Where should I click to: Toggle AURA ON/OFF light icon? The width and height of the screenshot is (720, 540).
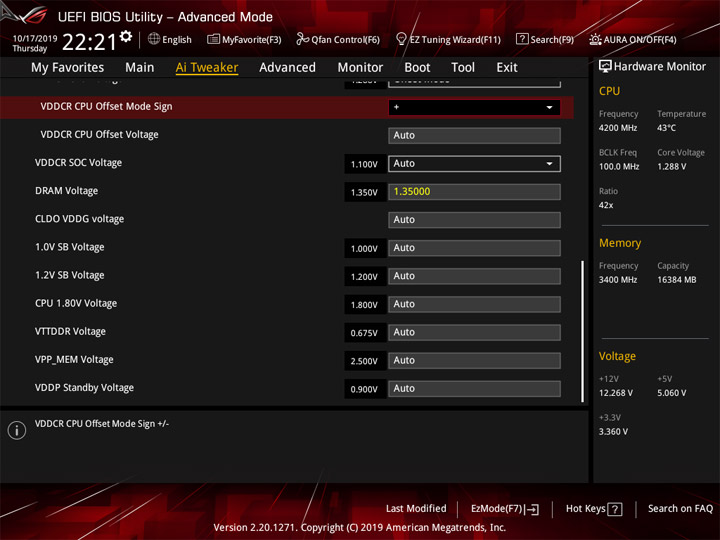coord(595,39)
